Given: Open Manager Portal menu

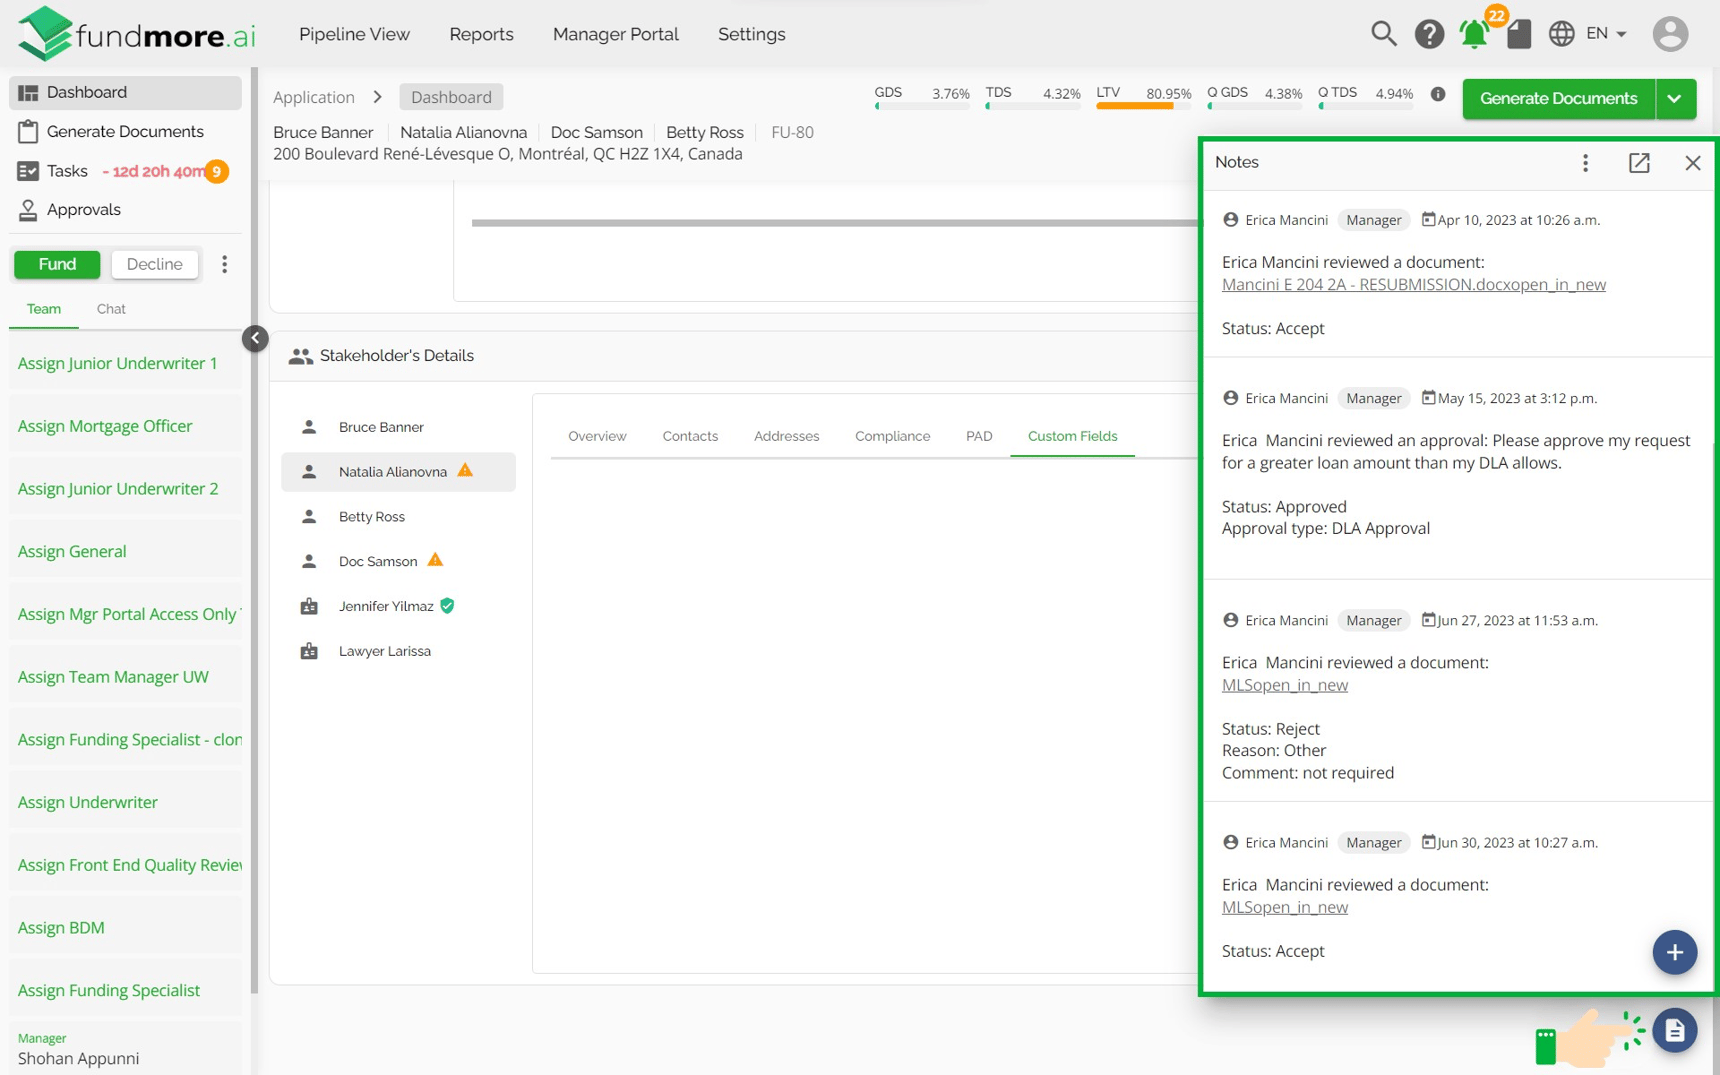Looking at the screenshot, I should pyautogui.click(x=616, y=34).
